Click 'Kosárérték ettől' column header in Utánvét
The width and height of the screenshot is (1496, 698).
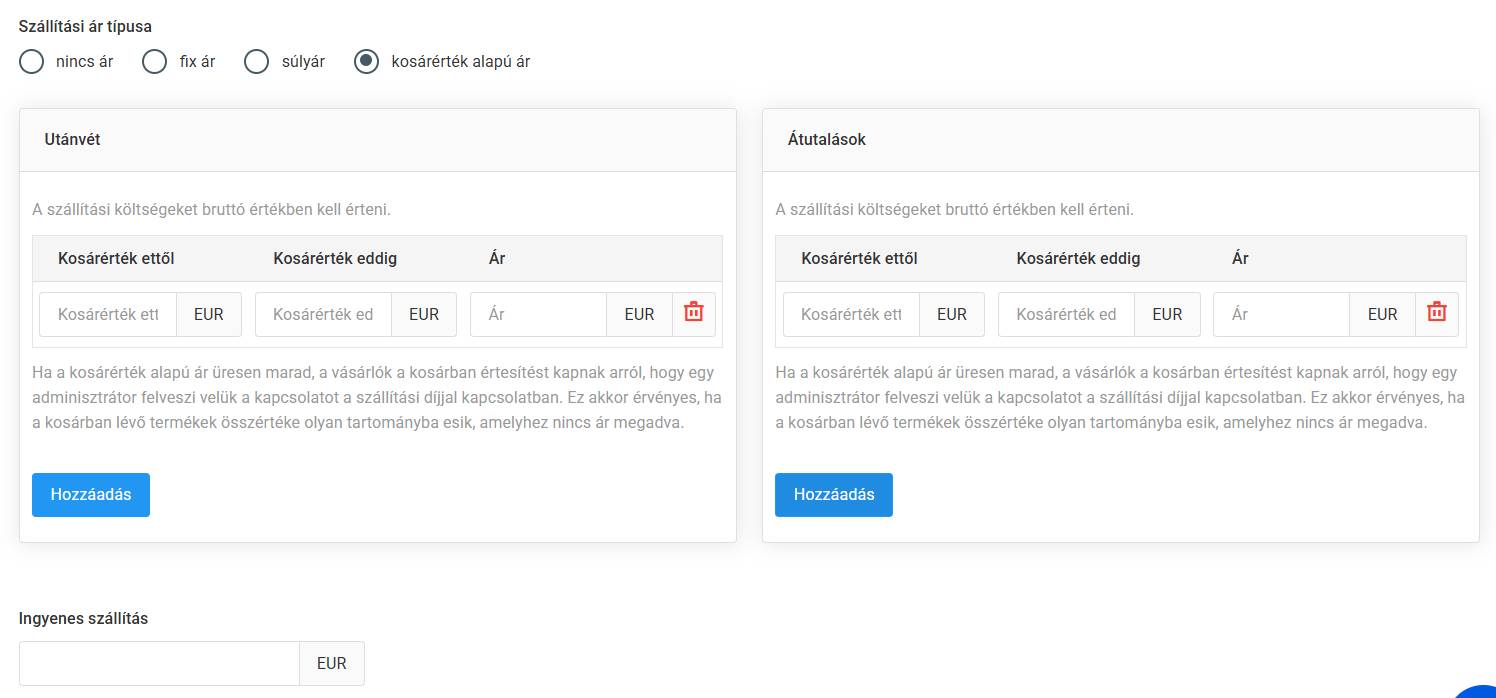click(x=116, y=259)
